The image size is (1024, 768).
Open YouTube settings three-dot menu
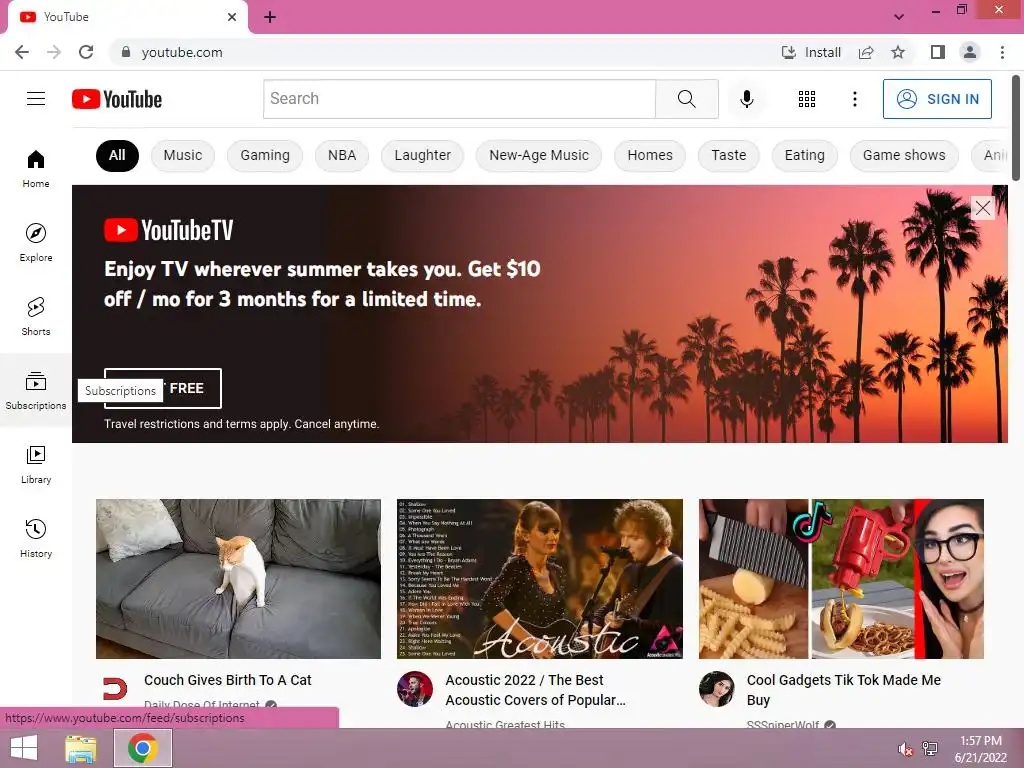click(854, 99)
